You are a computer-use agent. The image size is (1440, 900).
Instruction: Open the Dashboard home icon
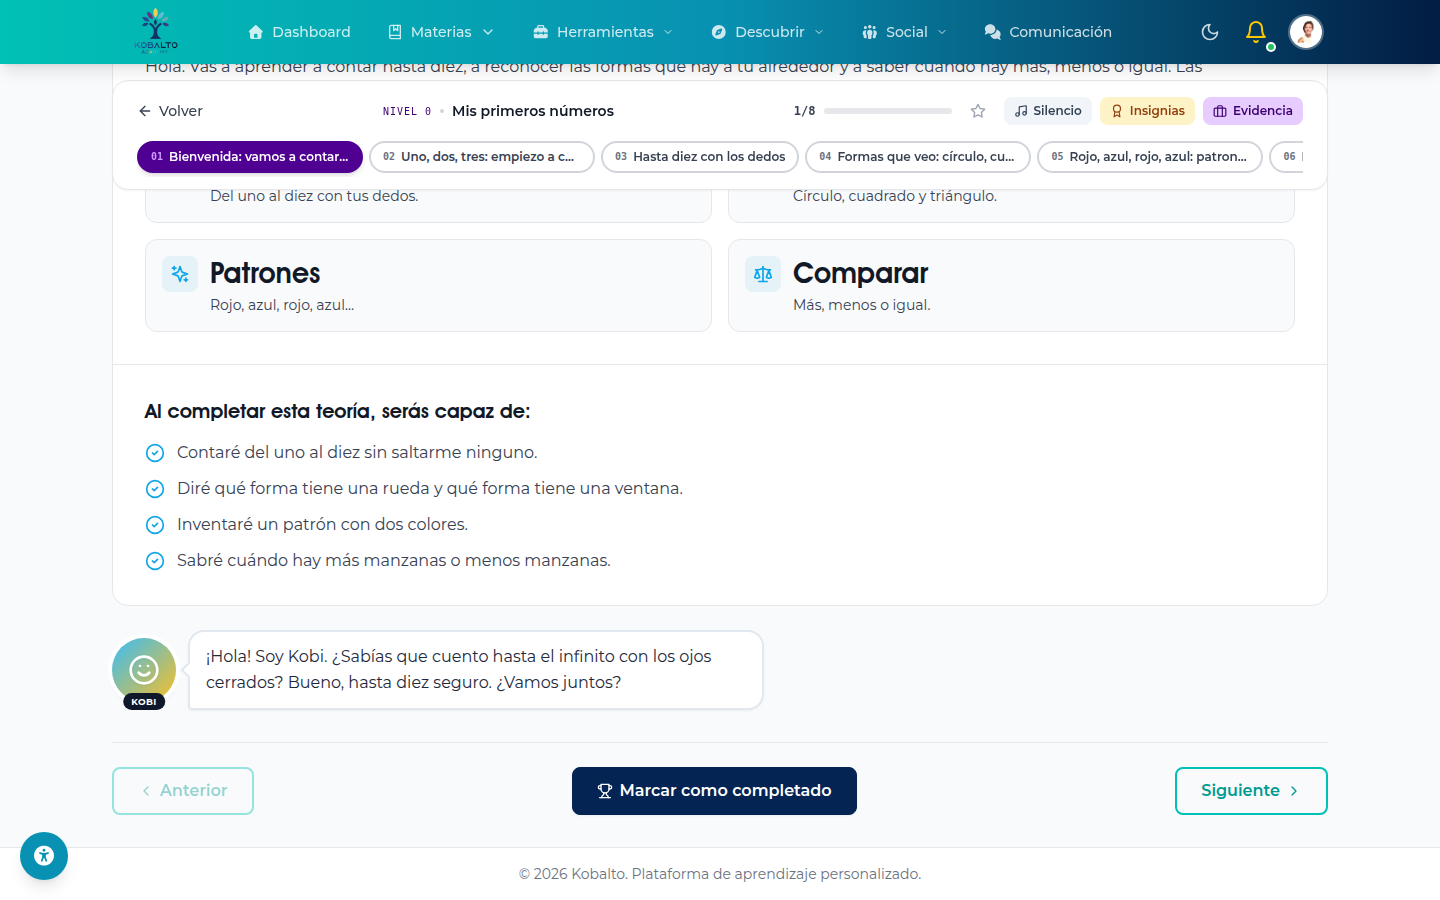tap(256, 32)
